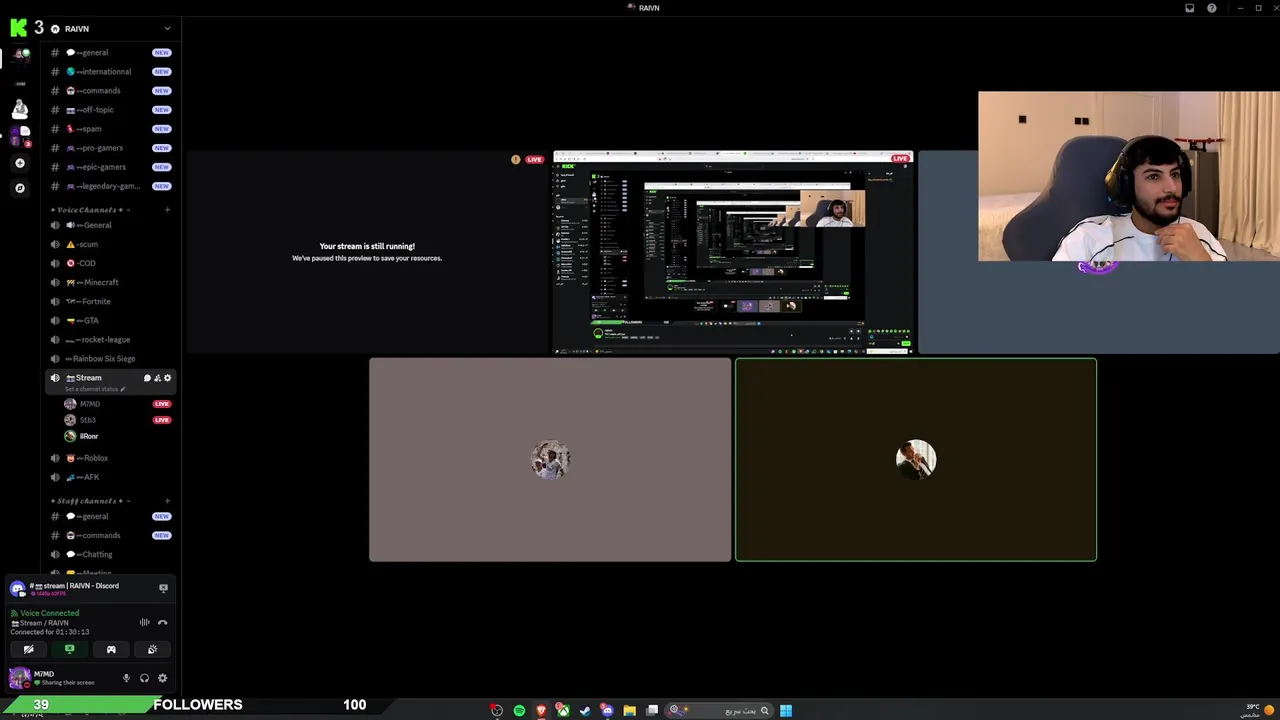Turn on camera button
The height and width of the screenshot is (720, 1280).
point(28,649)
